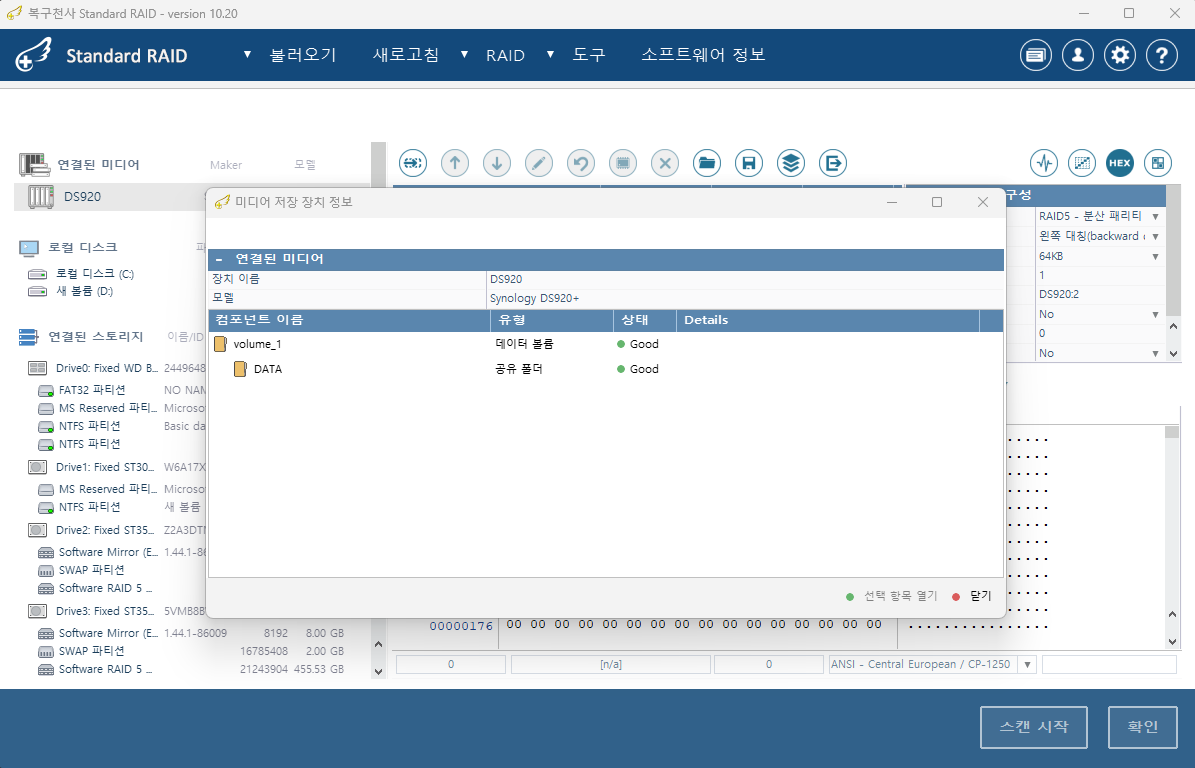Viewport: 1195px width, 768px height.
Task: Open dropdown arrow before RAID menu
Action: pyautogui.click(x=464, y=54)
